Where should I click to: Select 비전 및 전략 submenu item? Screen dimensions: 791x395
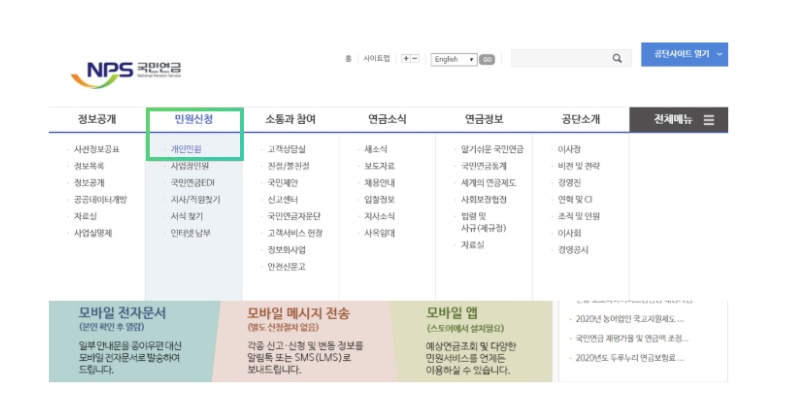pyautogui.click(x=579, y=166)
